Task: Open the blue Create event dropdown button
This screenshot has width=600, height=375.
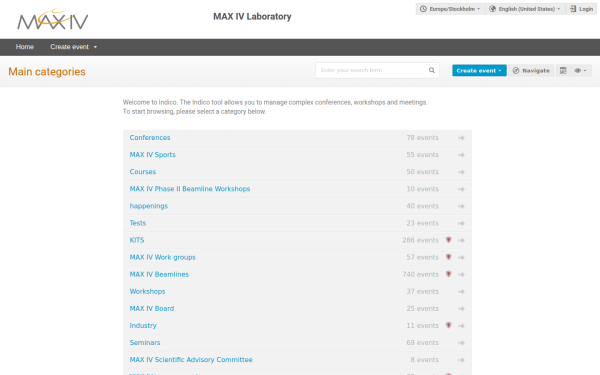Action: (x=479, y=70)
